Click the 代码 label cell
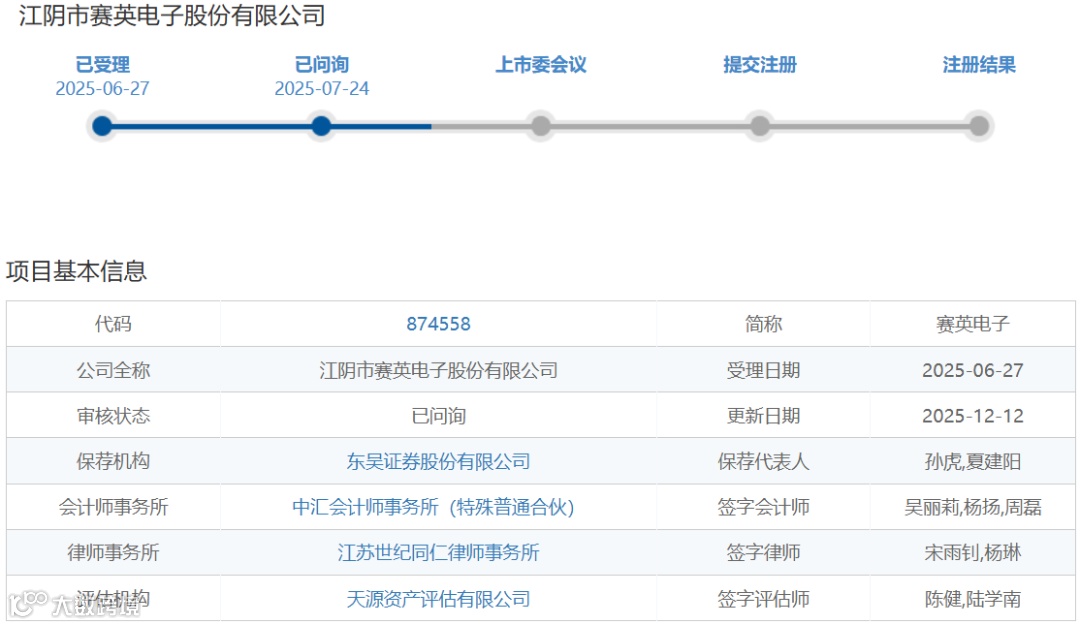Screen dimensions: 1080x625 pos(113,324)
